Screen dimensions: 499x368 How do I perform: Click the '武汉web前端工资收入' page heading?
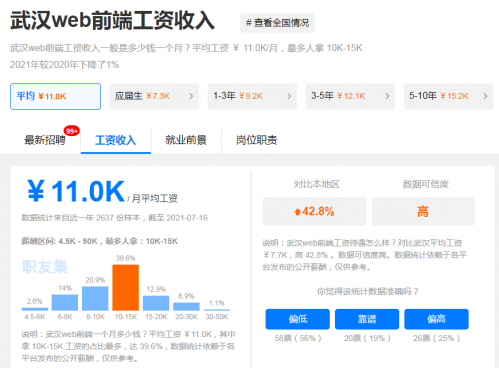(113, 21)
